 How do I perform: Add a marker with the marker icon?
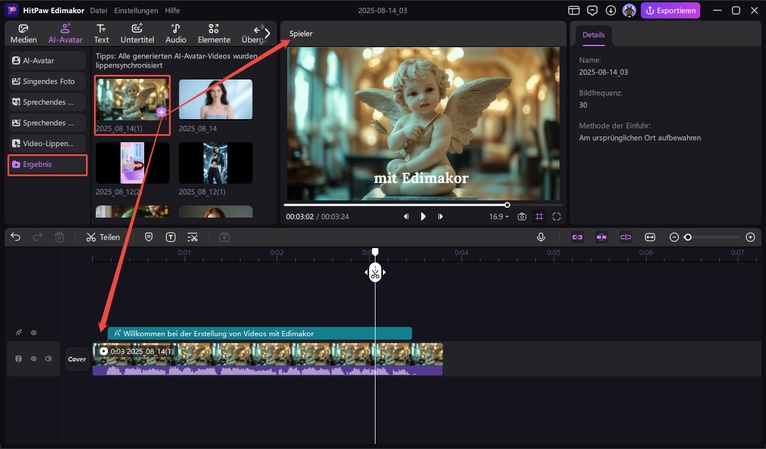(x=149, y=237)
